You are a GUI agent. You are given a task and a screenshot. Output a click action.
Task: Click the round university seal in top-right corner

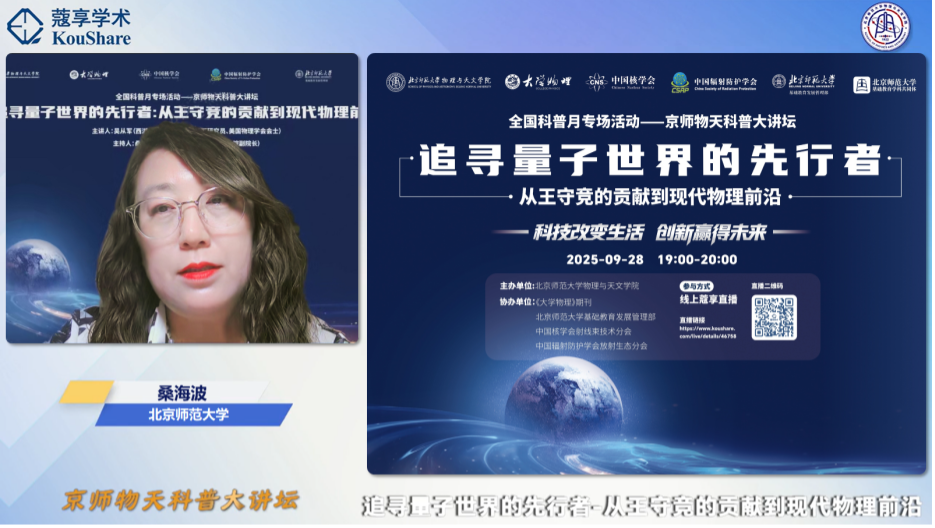pyautogui.click(x=885, y=27)
